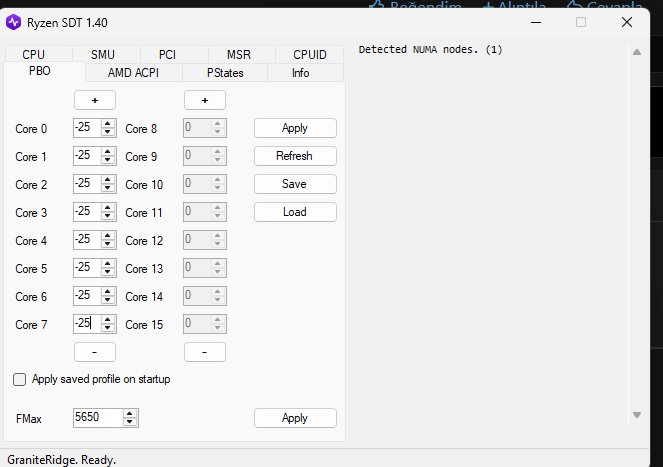Click the 'GraniteRidge. Ready.' status bar text
This screenshot has height=467, width=663.
click(62, 460)
